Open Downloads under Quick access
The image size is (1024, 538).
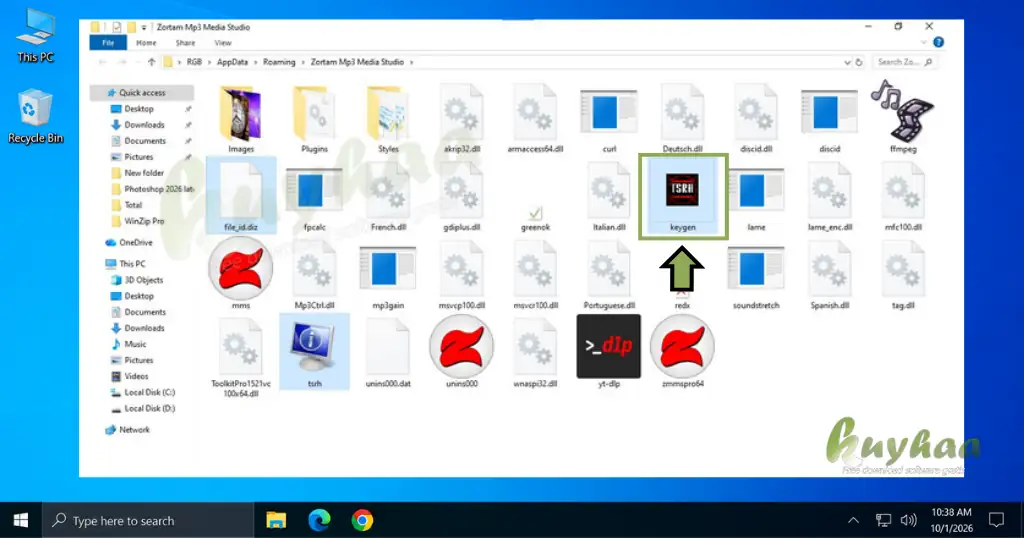pyautogui.click(x=144, y=125)
